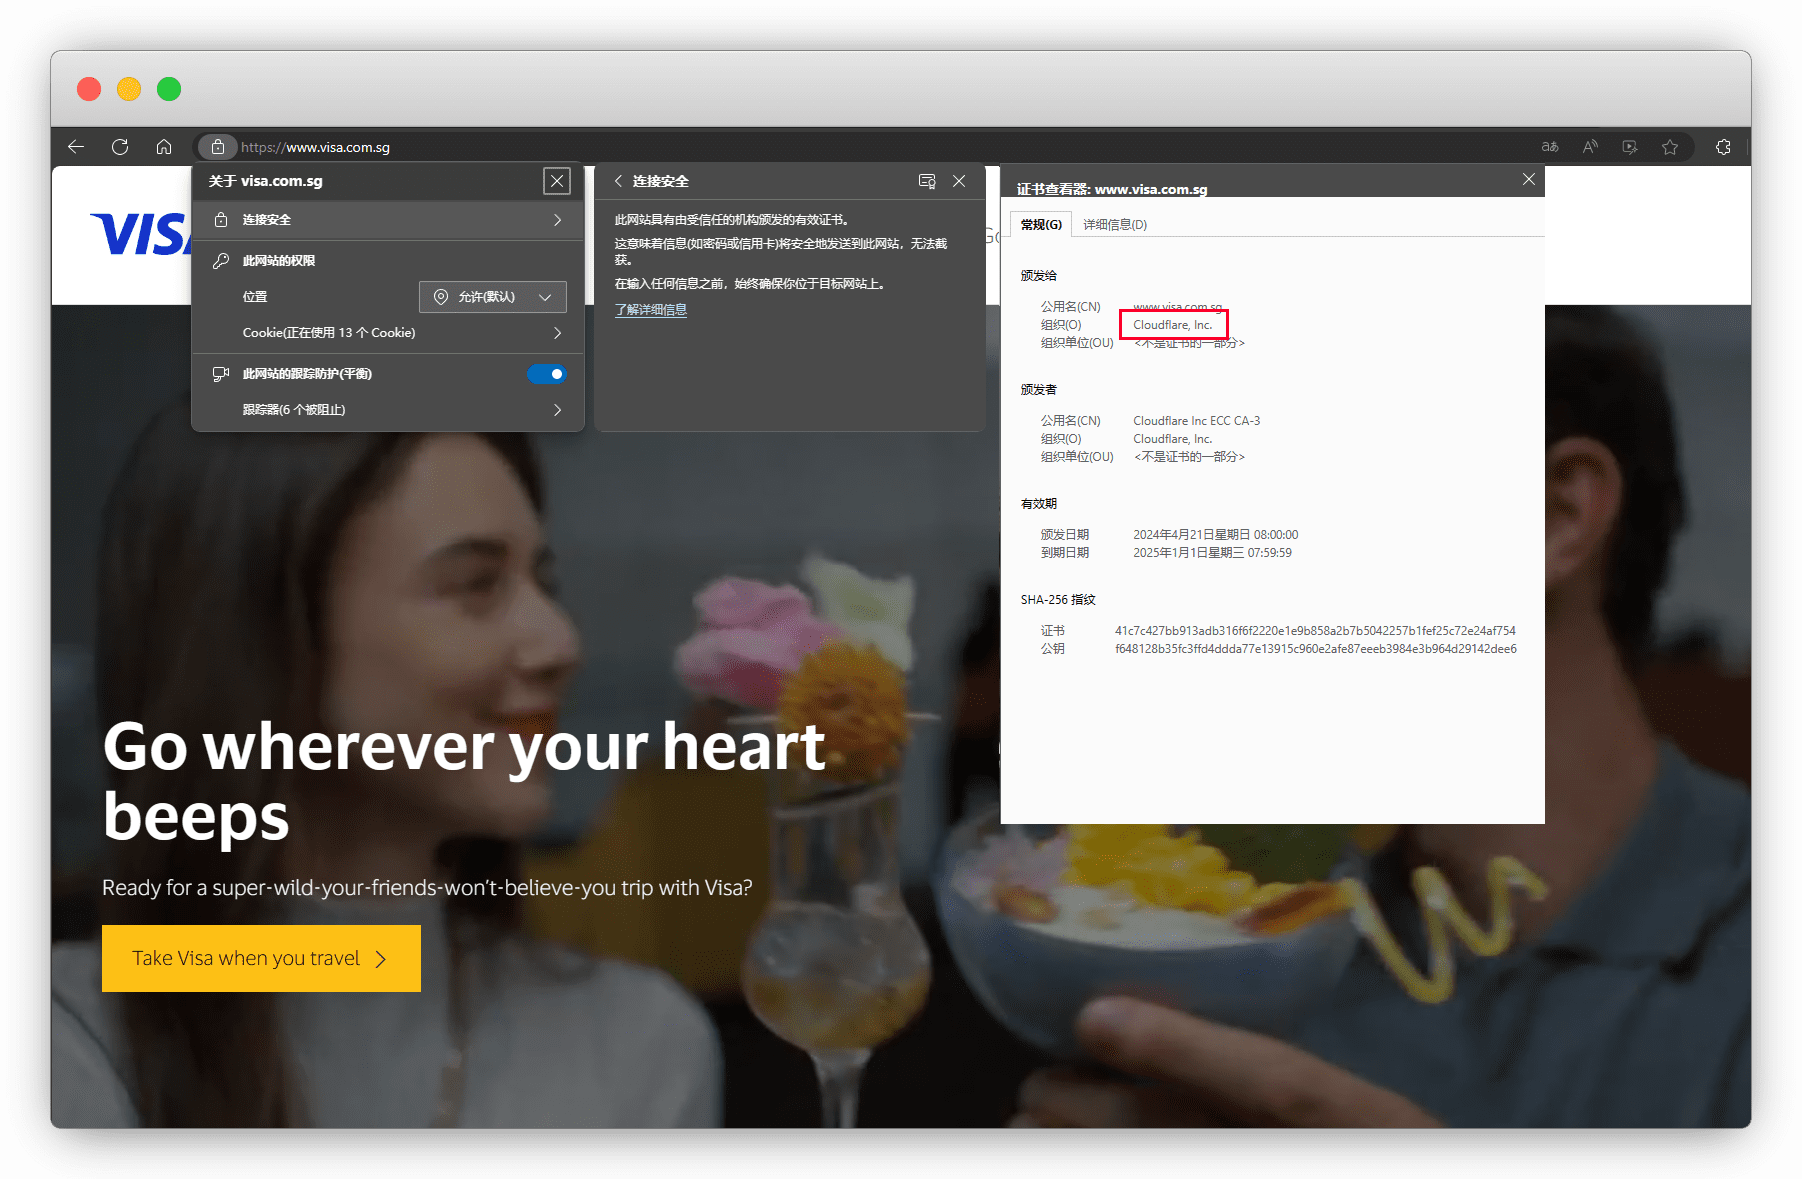This screenshot has width=1802, height=1179.
Task: Switch to 详细信息(D) certificate tab
Action: pos(1115,225)
